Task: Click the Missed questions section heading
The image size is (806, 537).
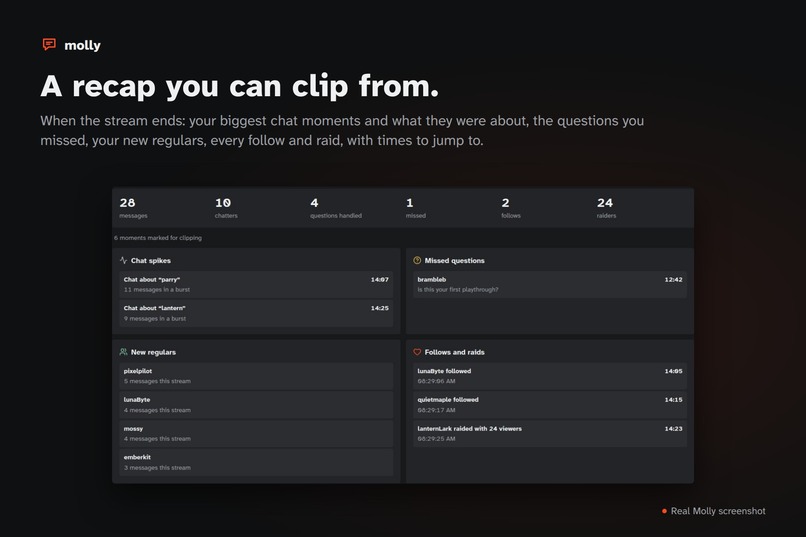Action: click(x=454, y=261)
